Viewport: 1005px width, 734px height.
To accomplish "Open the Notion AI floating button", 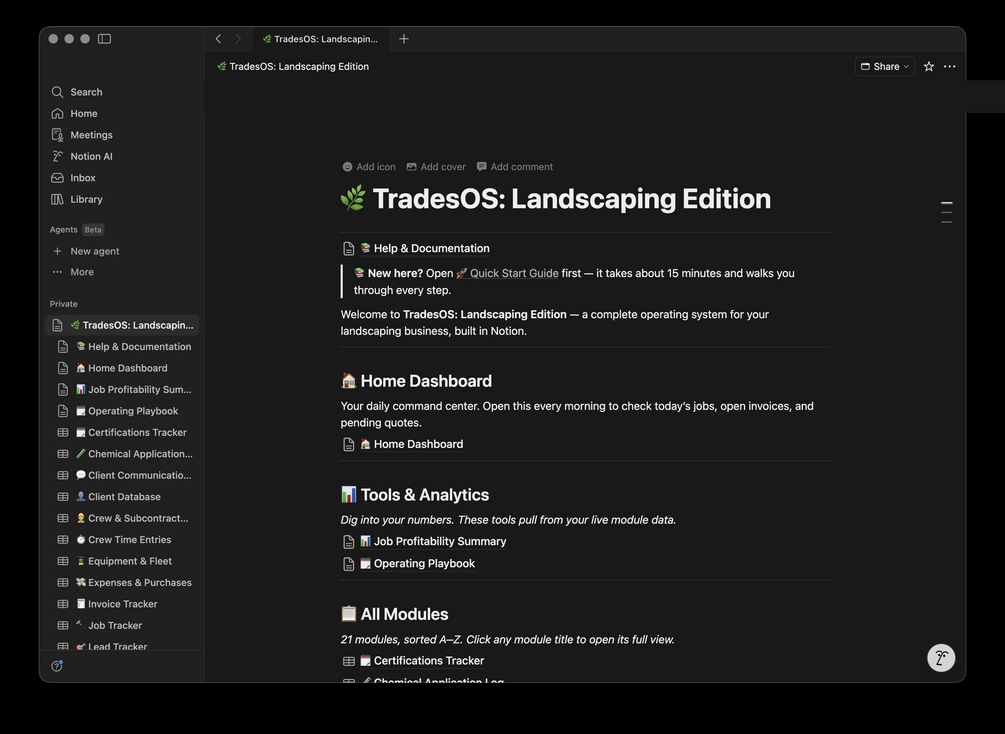I will pos(941,658).
